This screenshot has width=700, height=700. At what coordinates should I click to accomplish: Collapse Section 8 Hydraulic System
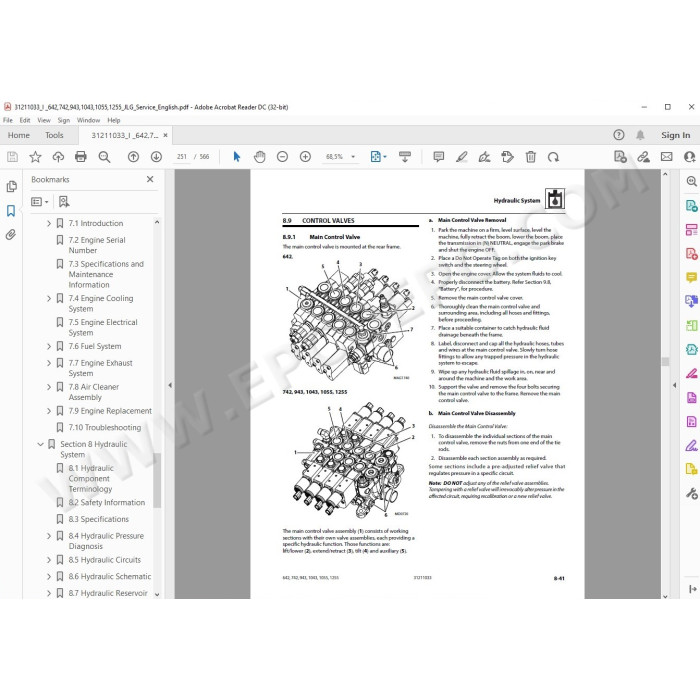(41, 444)
